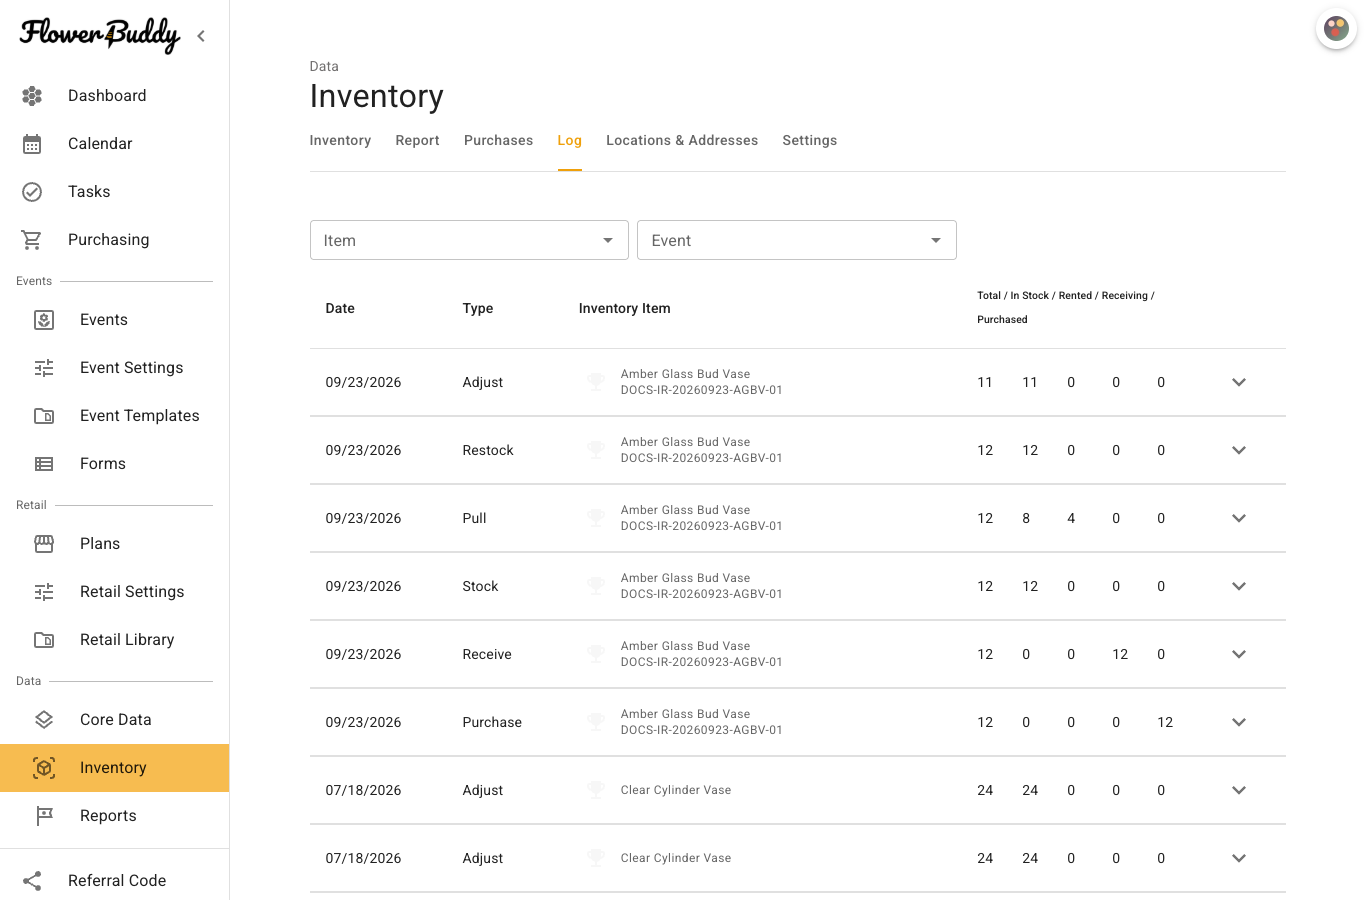Open the Item filter dropdown
Screen dimensions: 1365x900
pyautogui.click(x=469, y=240)
